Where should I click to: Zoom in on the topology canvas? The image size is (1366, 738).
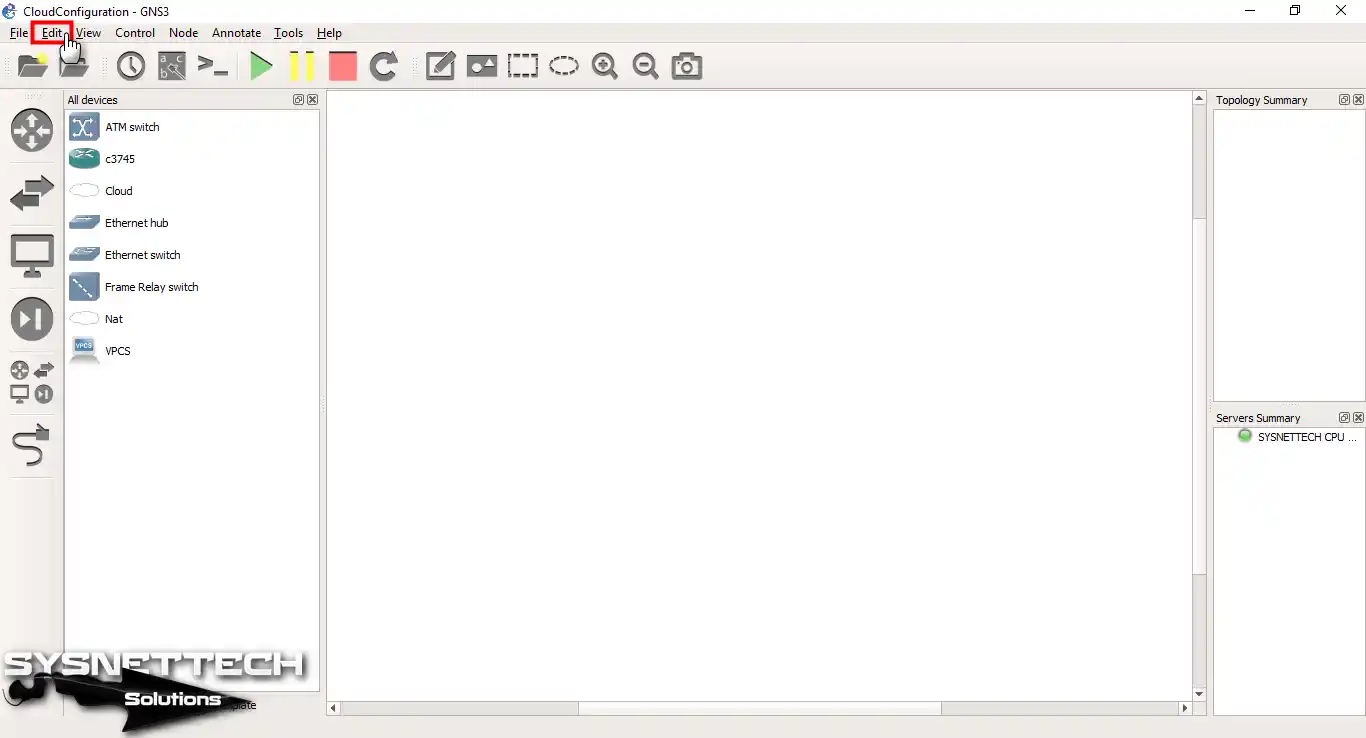pos(604,66)
